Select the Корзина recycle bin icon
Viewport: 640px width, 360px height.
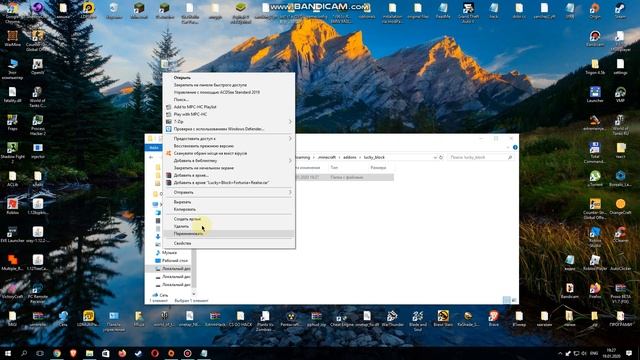113,11
